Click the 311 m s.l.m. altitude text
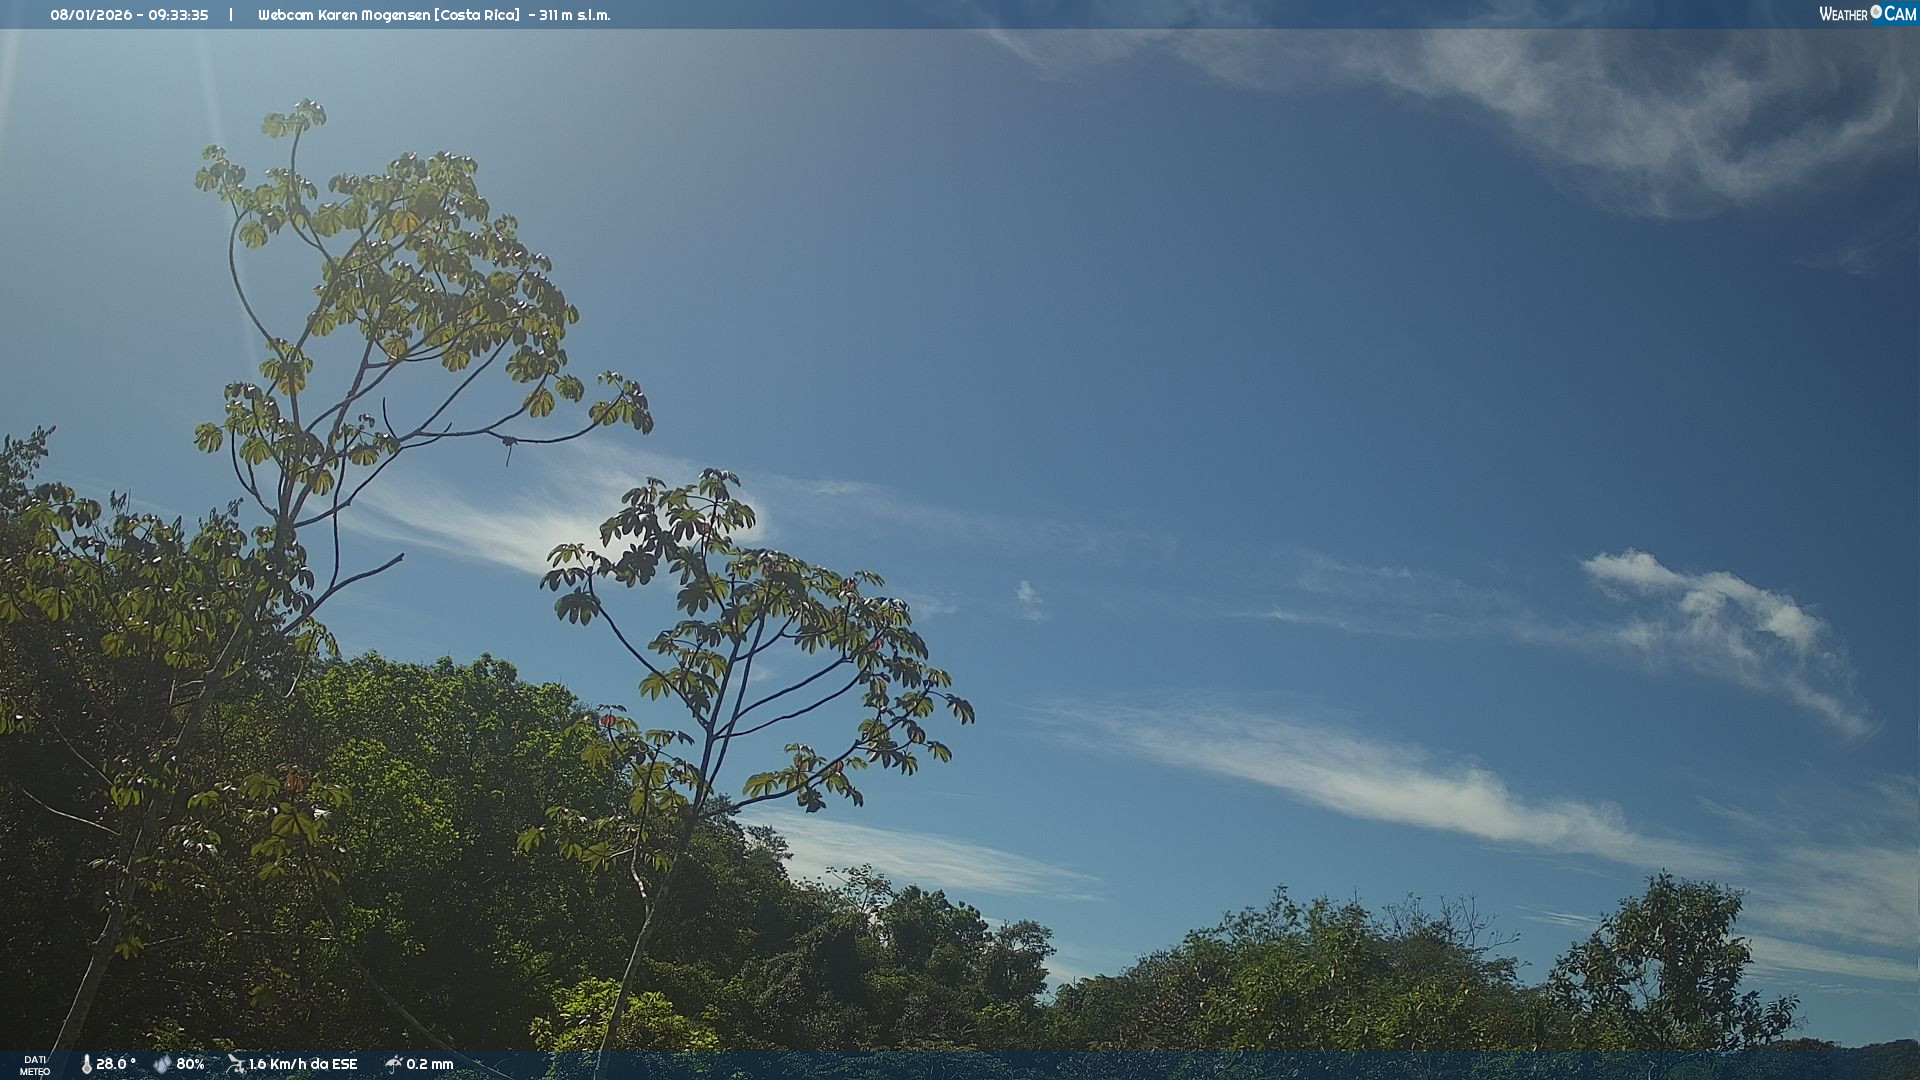Image resolution: width=1920 pixels, height=1080 pixels. coord(574,15)
